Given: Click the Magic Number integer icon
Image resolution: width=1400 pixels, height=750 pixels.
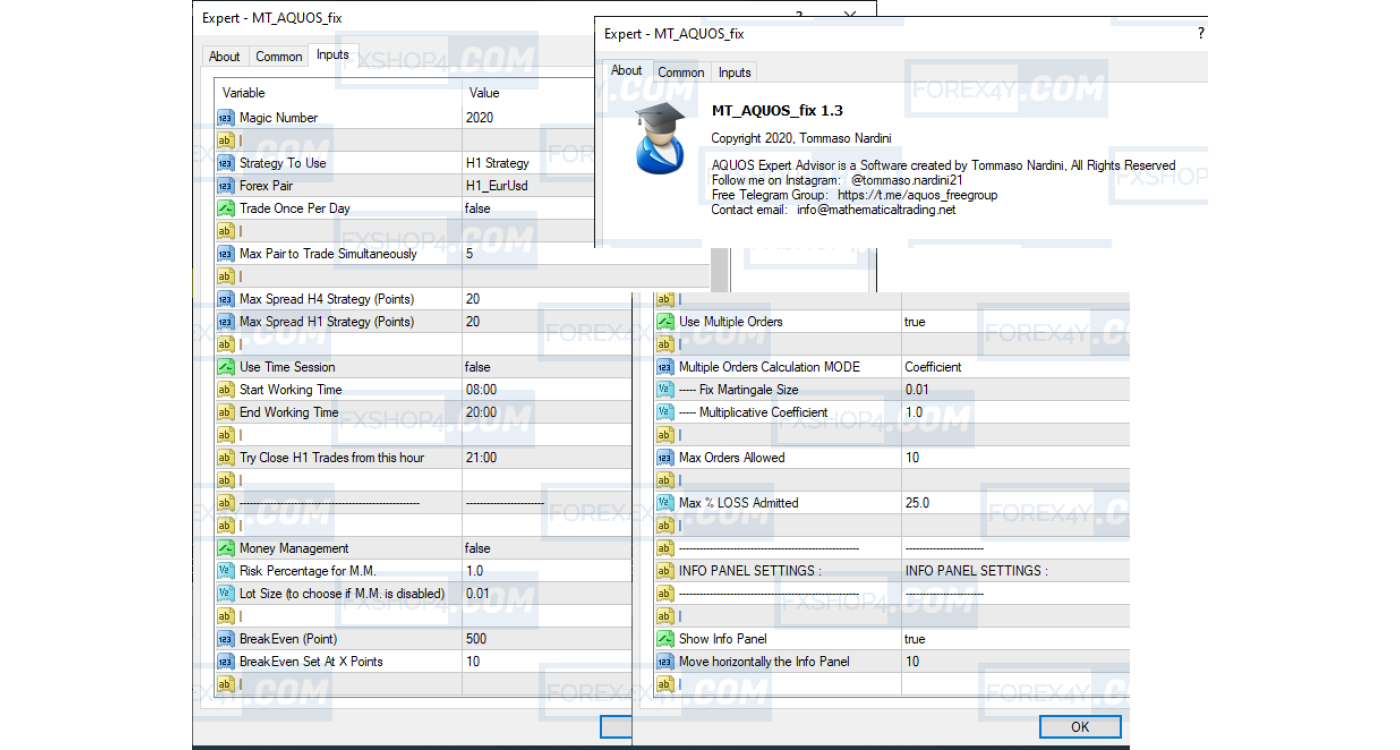Looking at the screenshot, I should point(225,118).
